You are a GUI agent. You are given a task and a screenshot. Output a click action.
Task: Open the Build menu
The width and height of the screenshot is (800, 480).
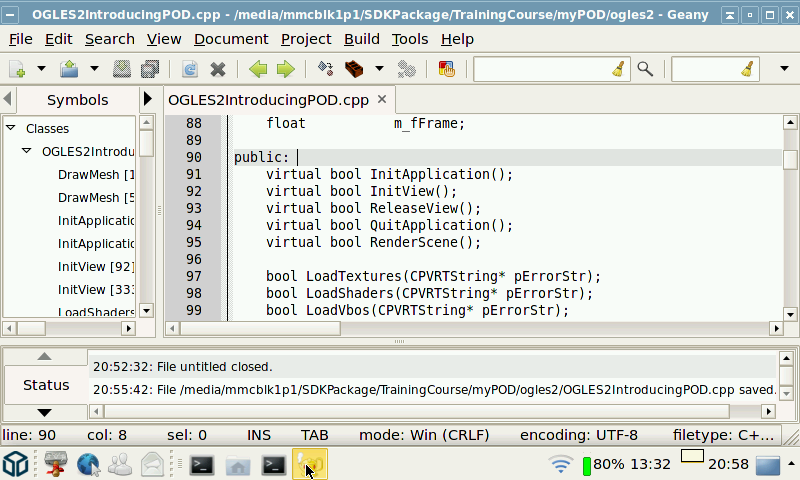(361, 38)
